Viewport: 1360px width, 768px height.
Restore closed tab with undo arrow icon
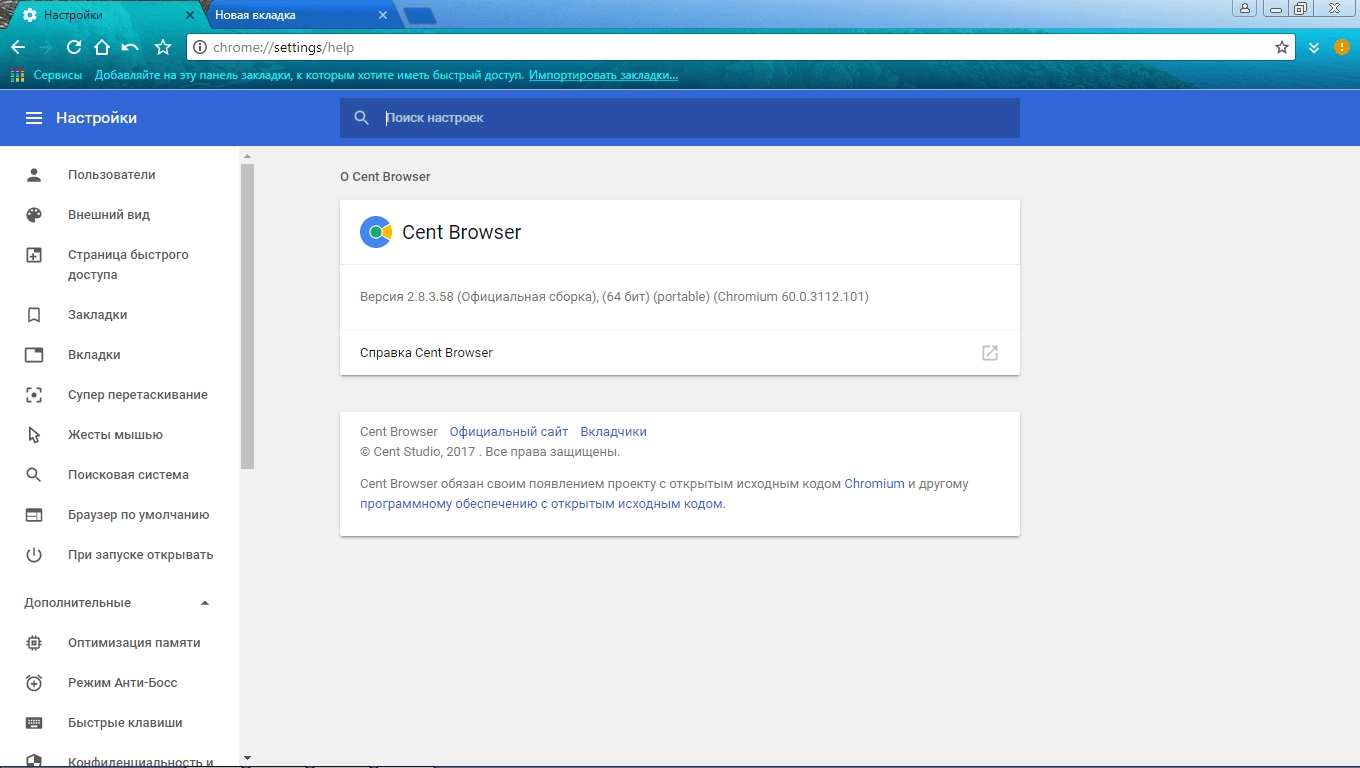tap(130, 47)
